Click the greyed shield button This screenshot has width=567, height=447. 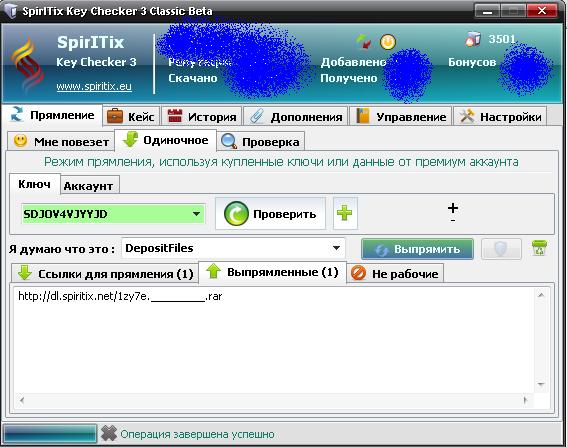[x=501, y=249]
